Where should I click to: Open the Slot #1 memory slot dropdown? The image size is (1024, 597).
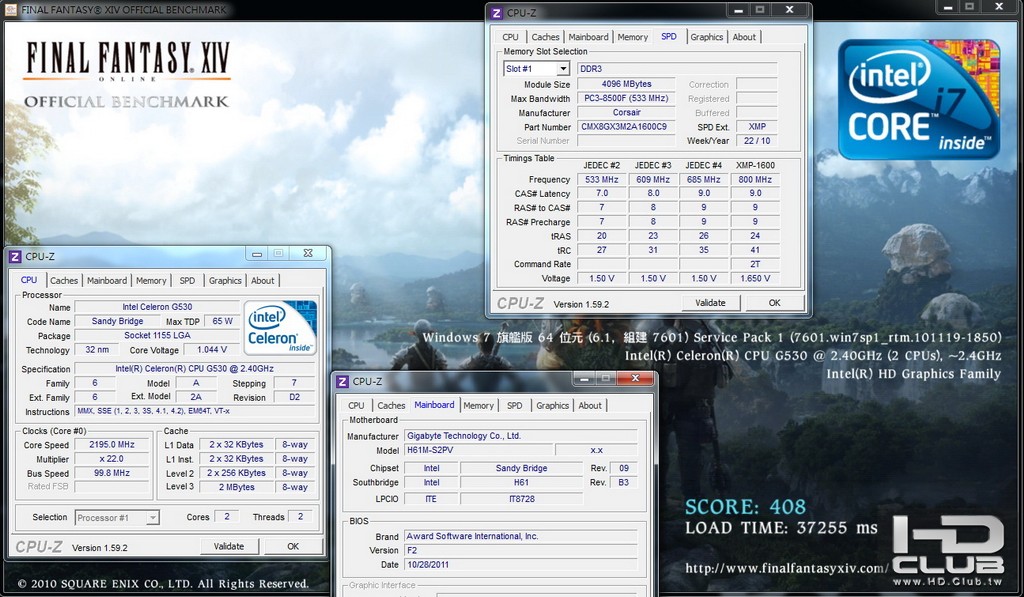(563, 69)
